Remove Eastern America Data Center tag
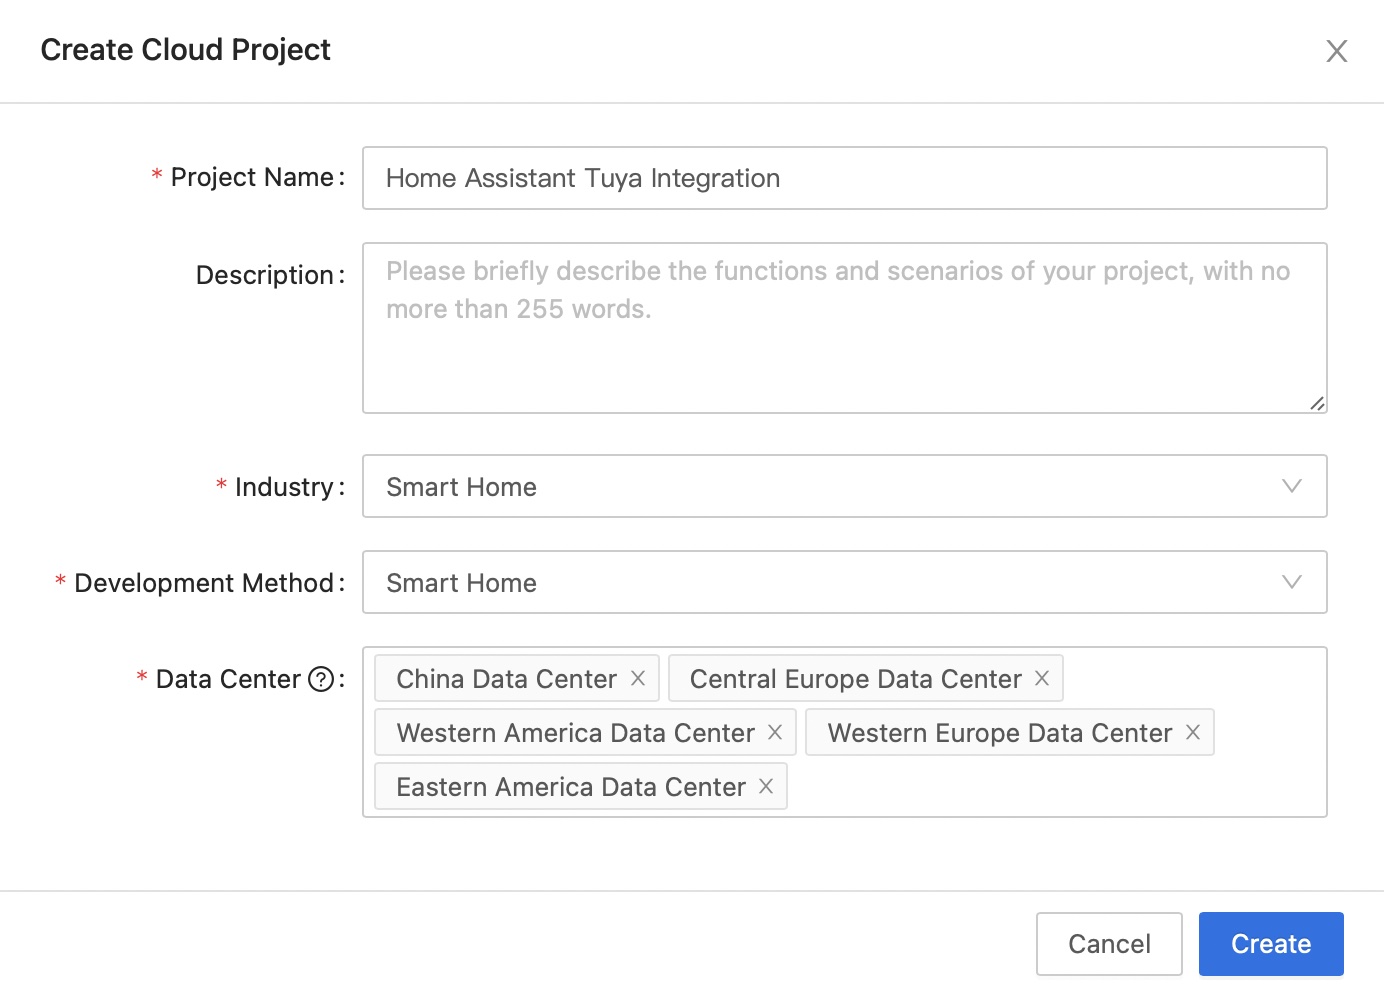Viewport: 1384px width, 992px height. 766,786
